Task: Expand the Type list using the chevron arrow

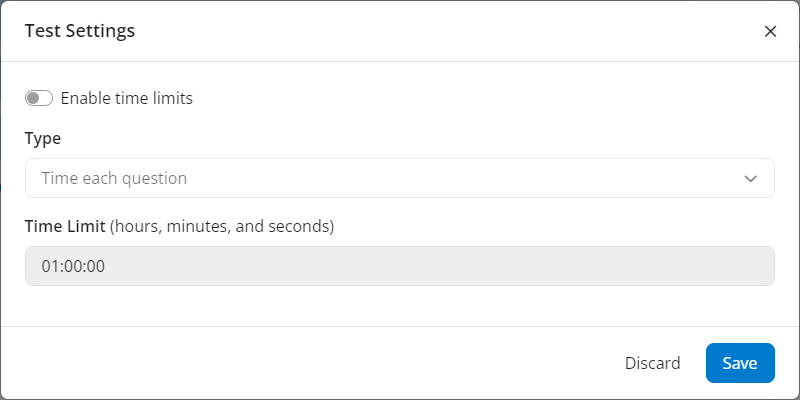Action: 751,178
